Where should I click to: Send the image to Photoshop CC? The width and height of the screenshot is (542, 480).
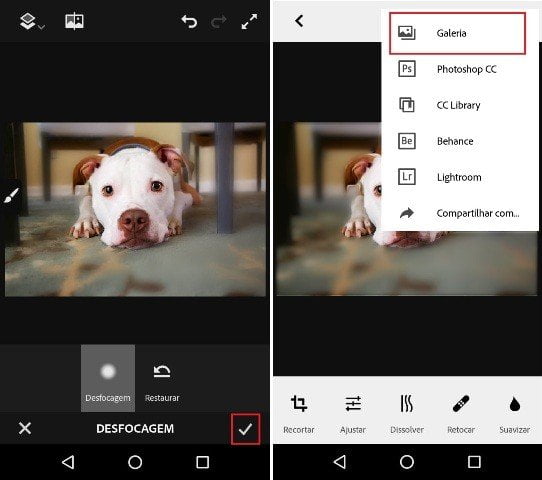(x=457, y=69)
